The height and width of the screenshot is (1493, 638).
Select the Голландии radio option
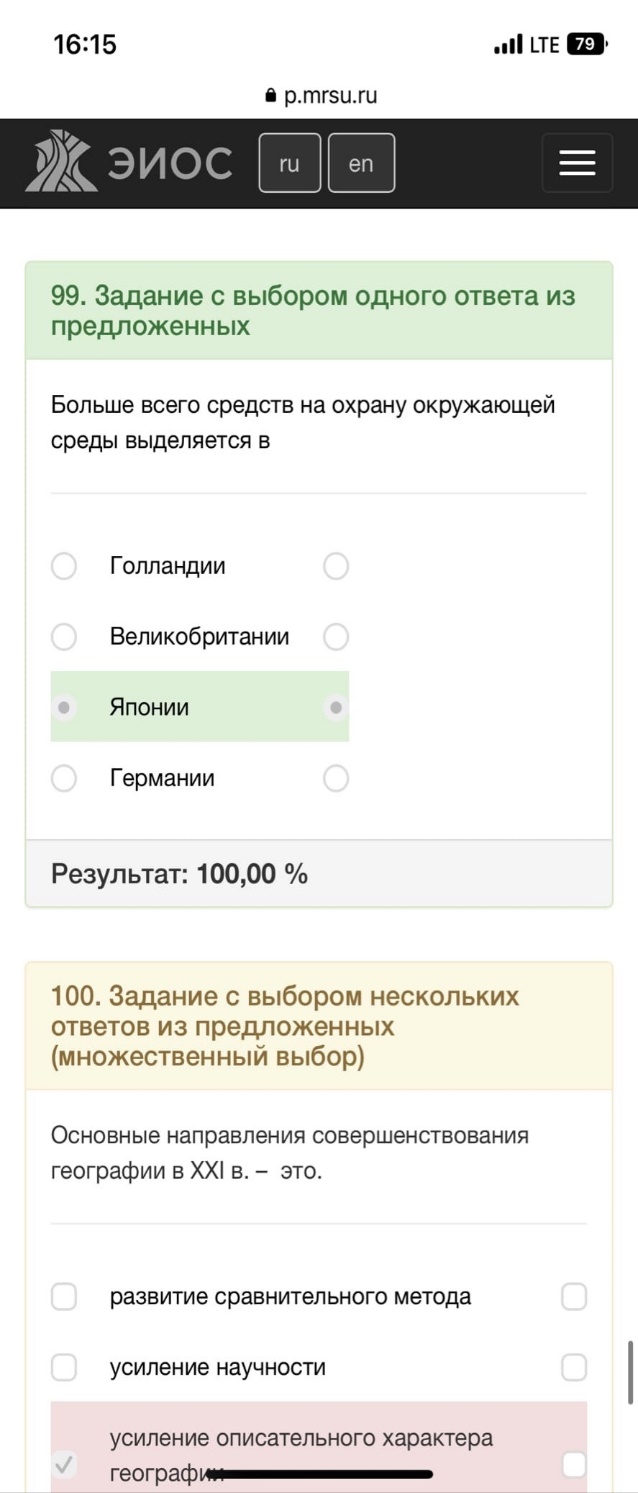(64, 567)
